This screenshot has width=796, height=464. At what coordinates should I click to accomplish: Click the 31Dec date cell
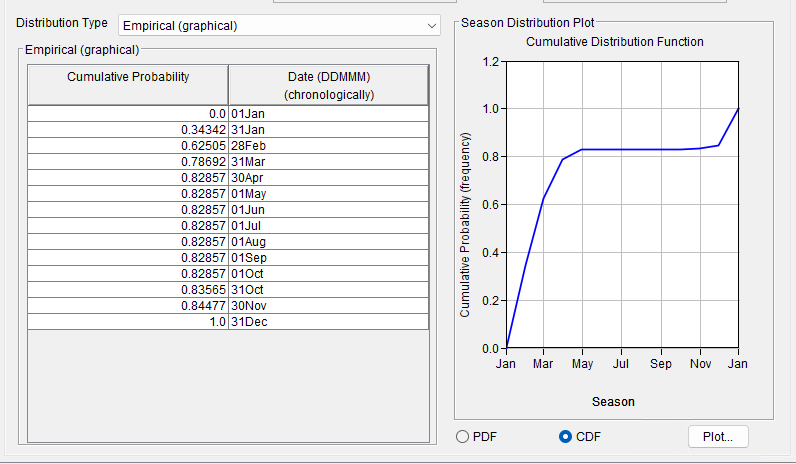click(328, 322)
